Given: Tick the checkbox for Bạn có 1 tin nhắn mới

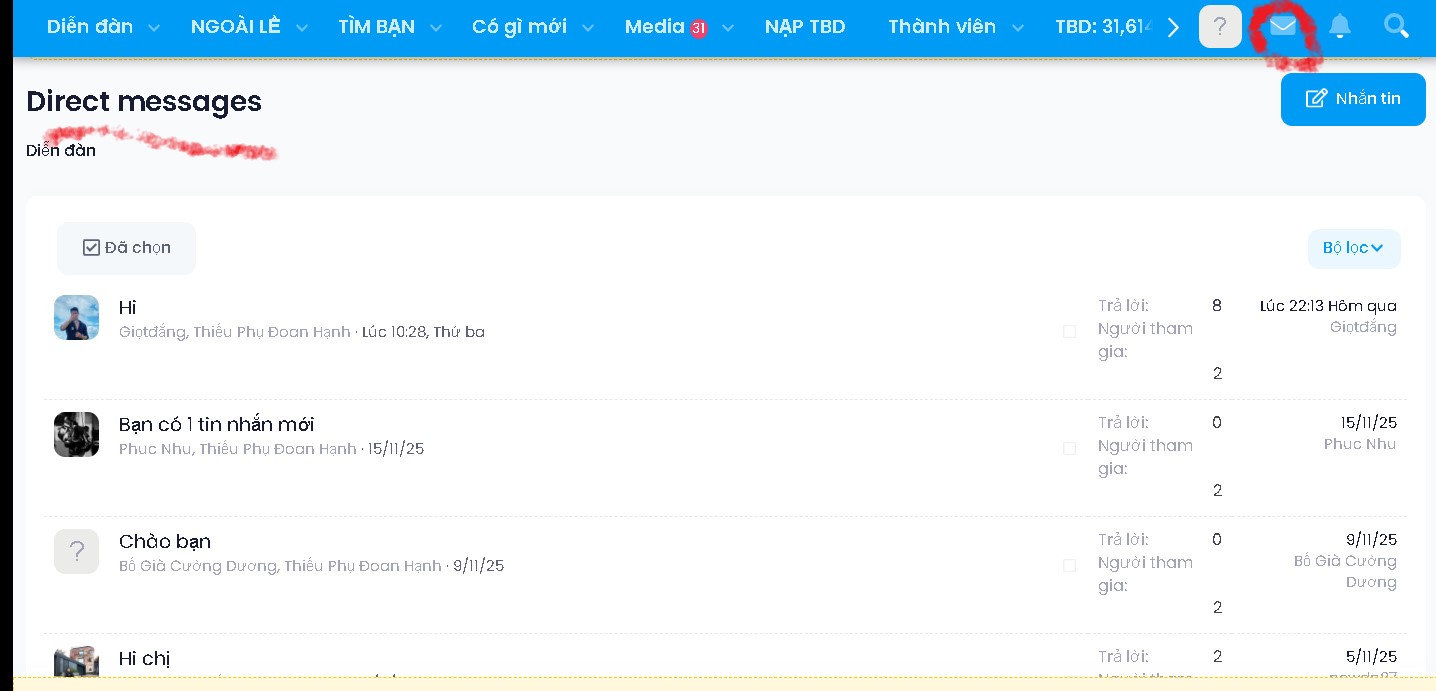Looking at the screenshot, I should click(1069, 448).
